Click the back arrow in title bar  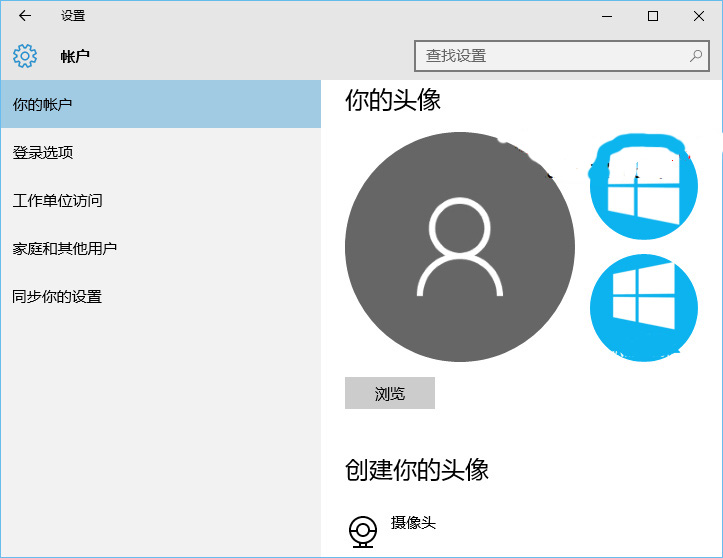pos(25,16)
